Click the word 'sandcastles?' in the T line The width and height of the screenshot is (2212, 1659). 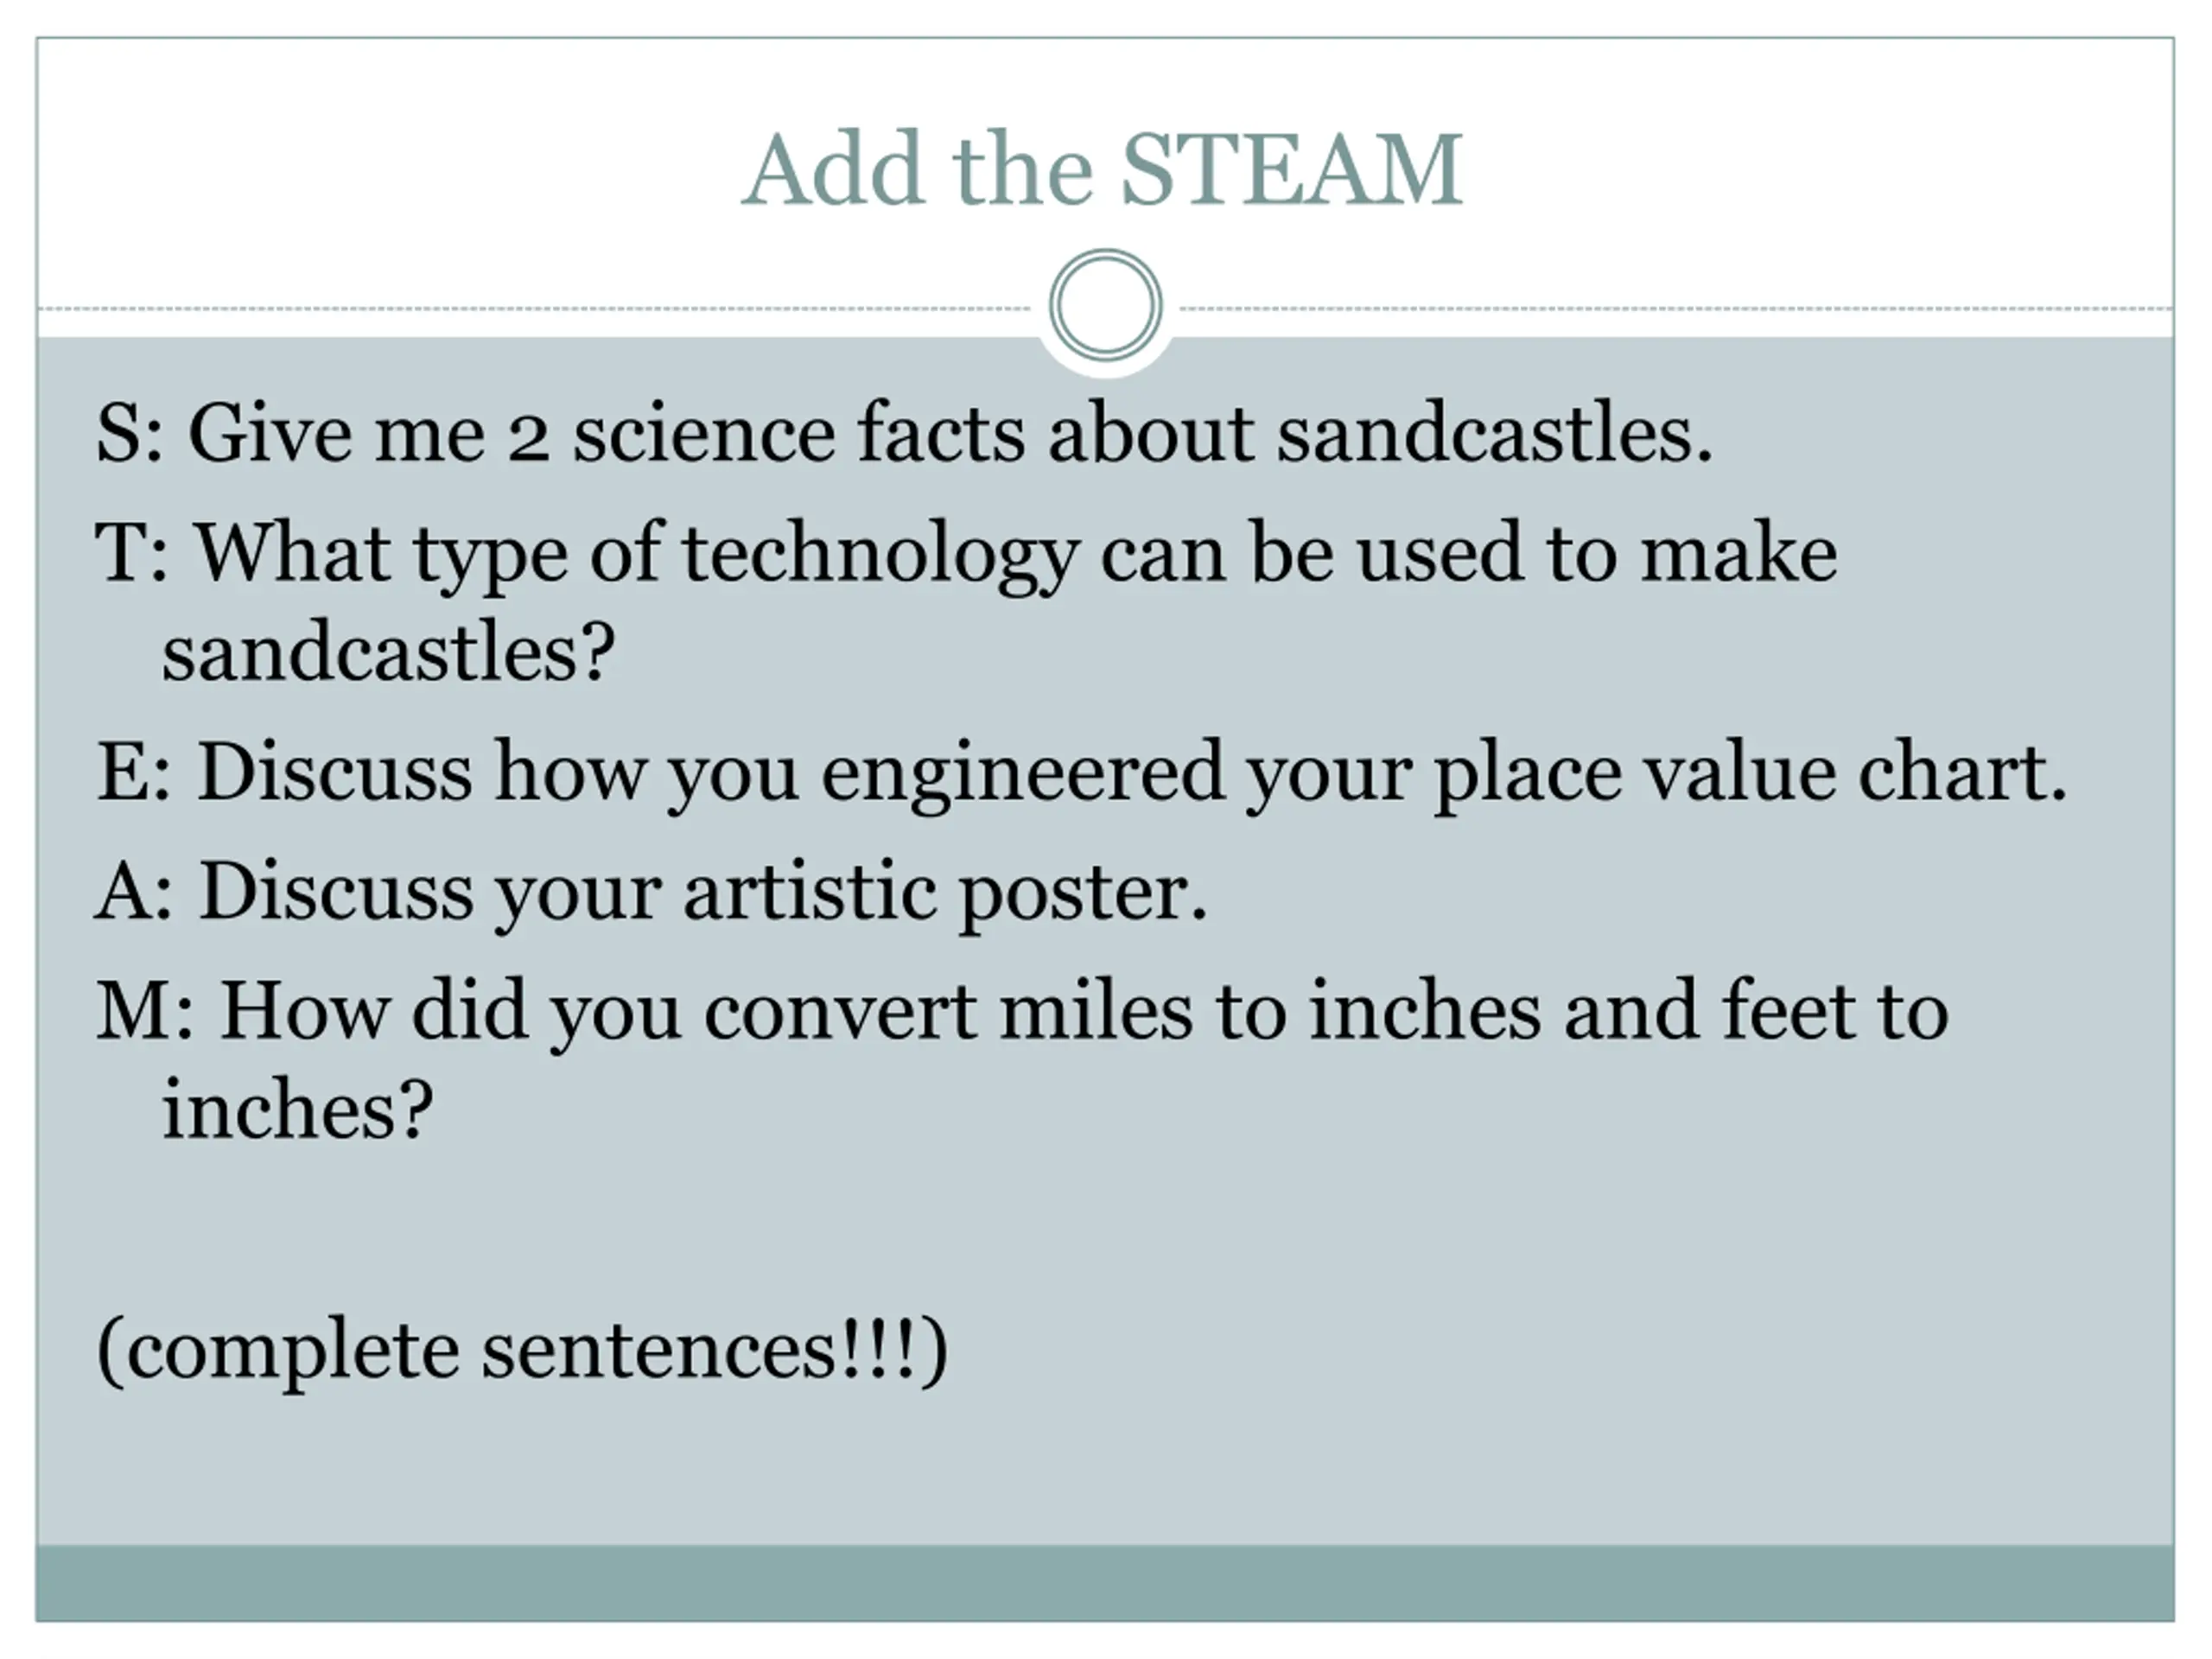[388, 654]
